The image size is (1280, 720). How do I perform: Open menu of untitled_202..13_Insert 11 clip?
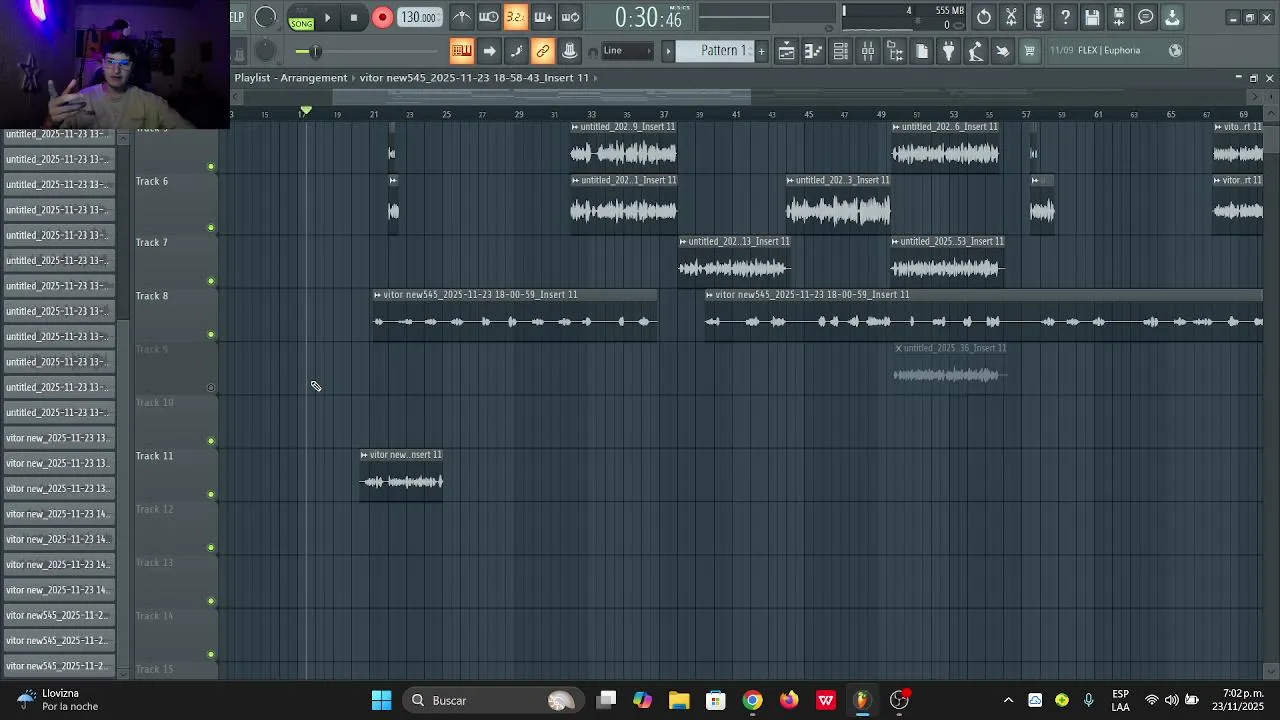pyautogui.click(x=683, y=241)
